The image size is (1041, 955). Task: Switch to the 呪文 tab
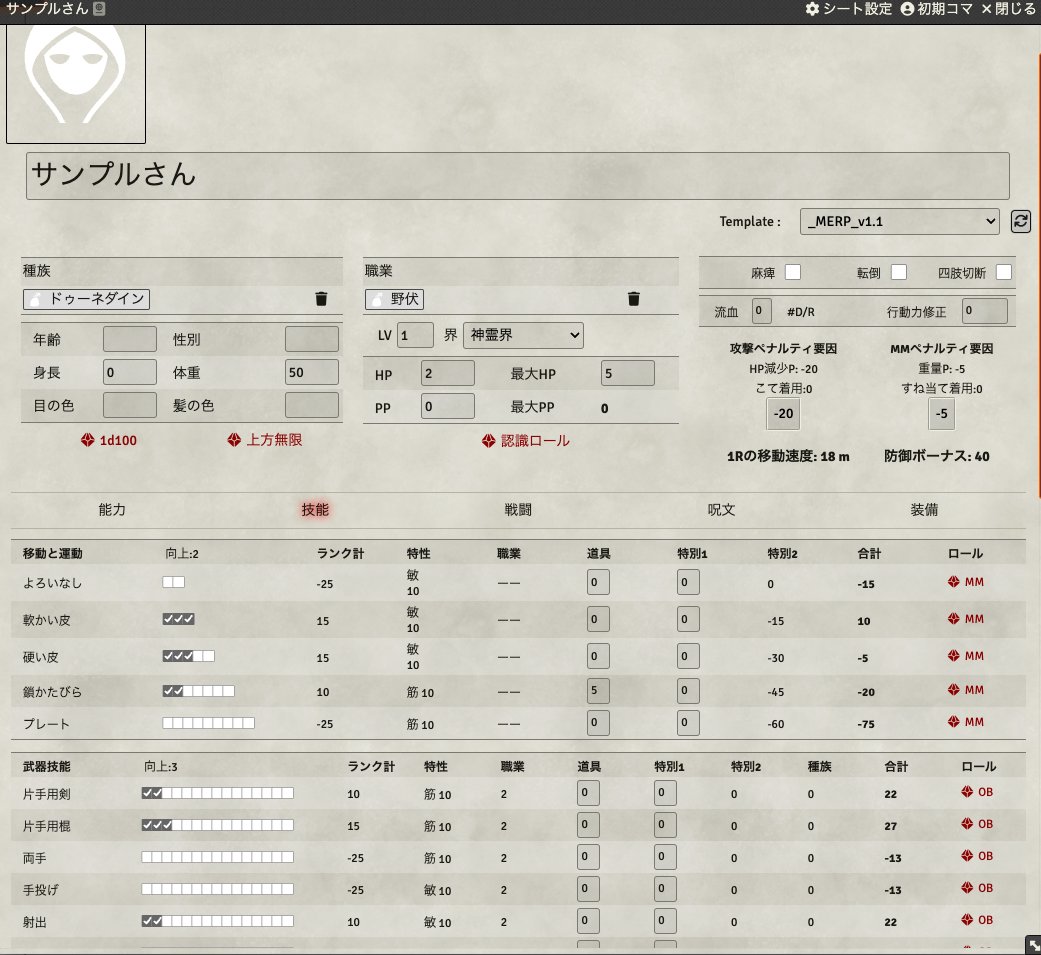click(x=721, y=509)
